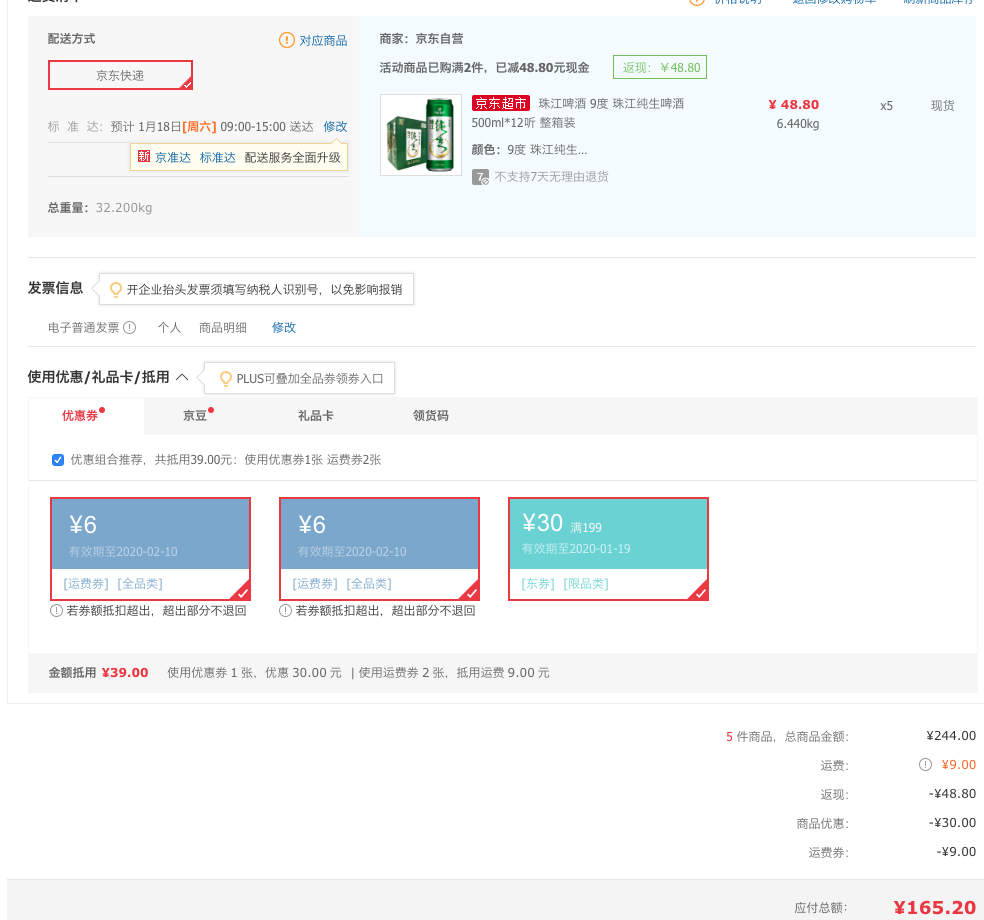Click the 现货 stock status
Viewport: 984px width, 920px height.
[x=943, y=105]
